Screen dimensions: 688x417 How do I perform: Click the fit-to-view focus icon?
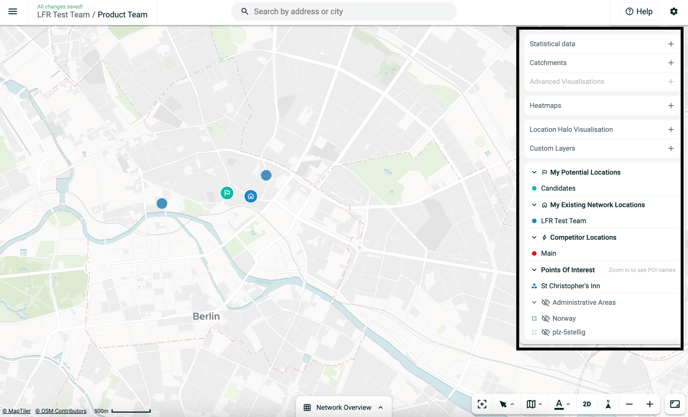(x=482, y=405)
